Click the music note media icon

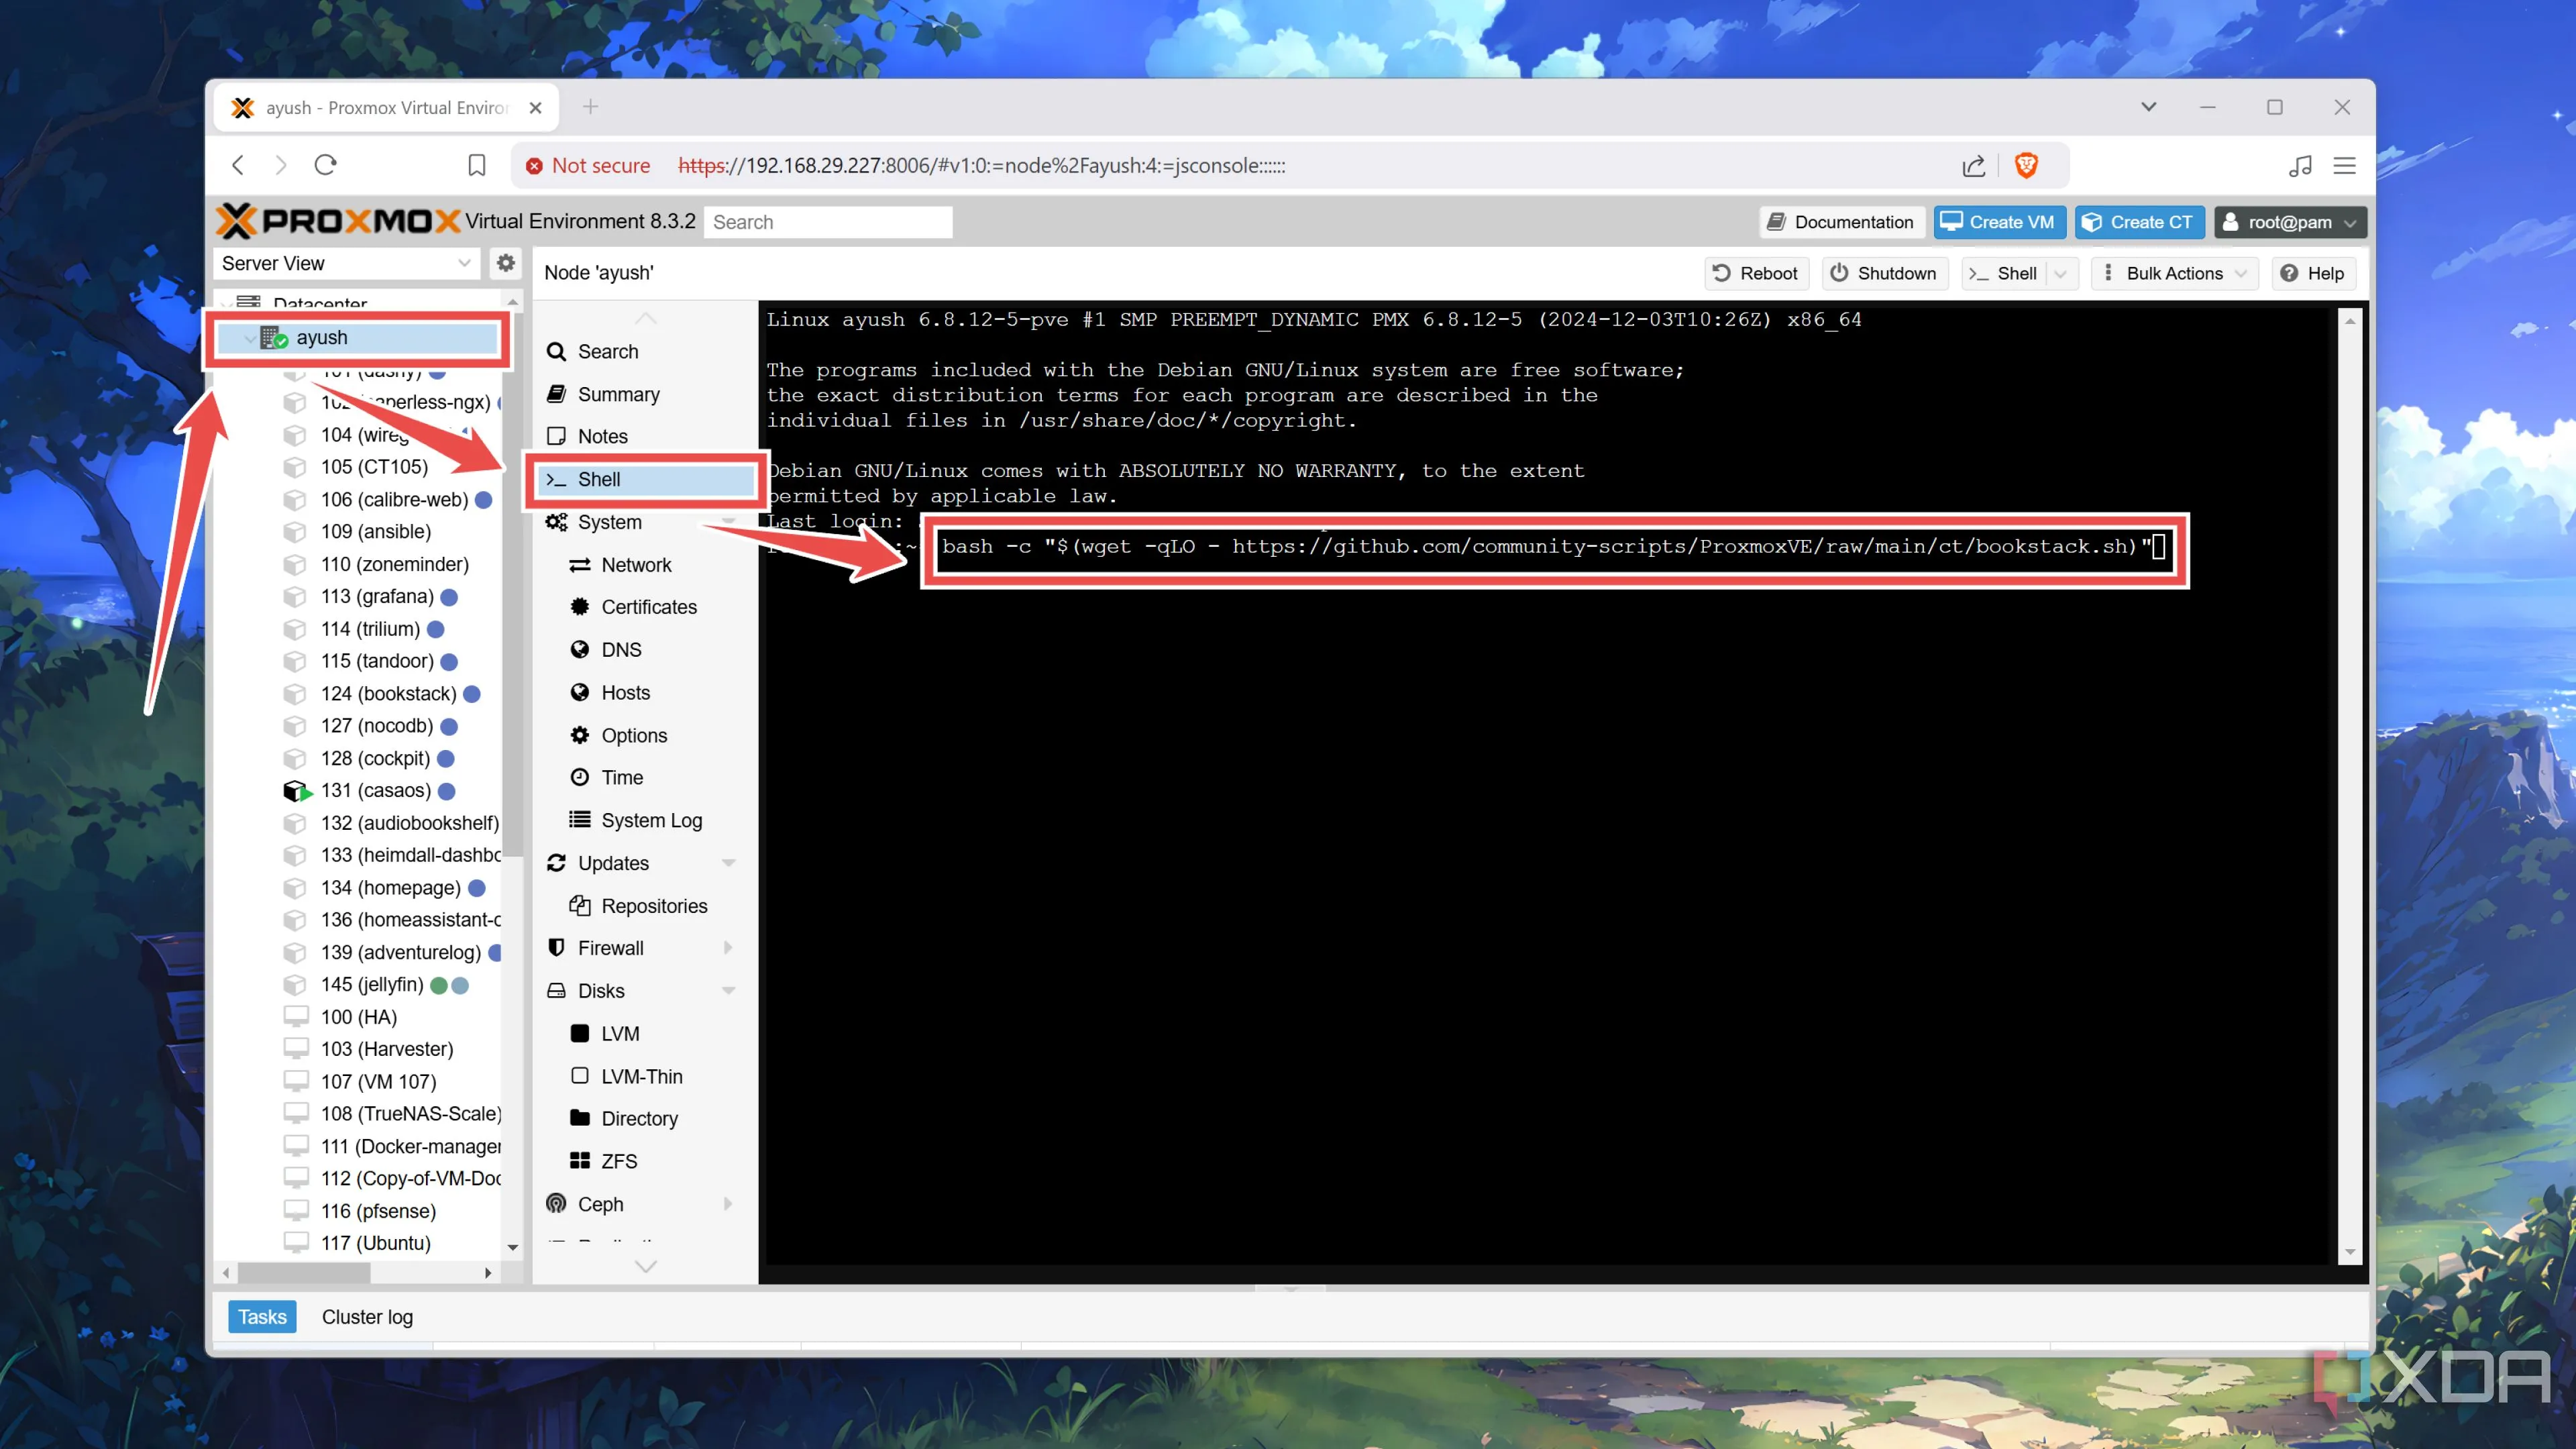(x=2300, y=165)
